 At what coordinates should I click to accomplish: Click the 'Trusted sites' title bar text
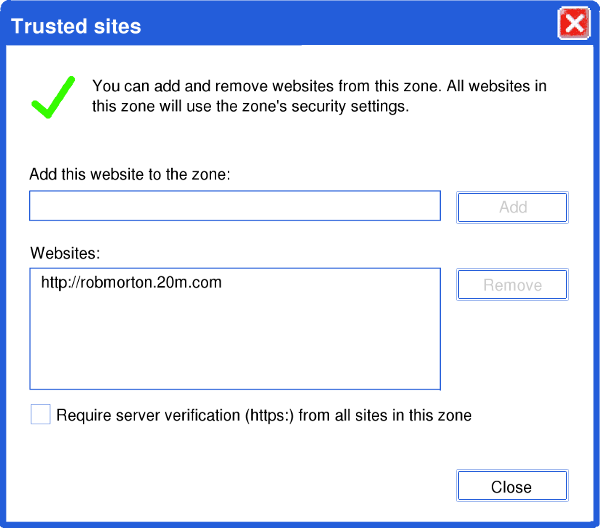point(76,26)
